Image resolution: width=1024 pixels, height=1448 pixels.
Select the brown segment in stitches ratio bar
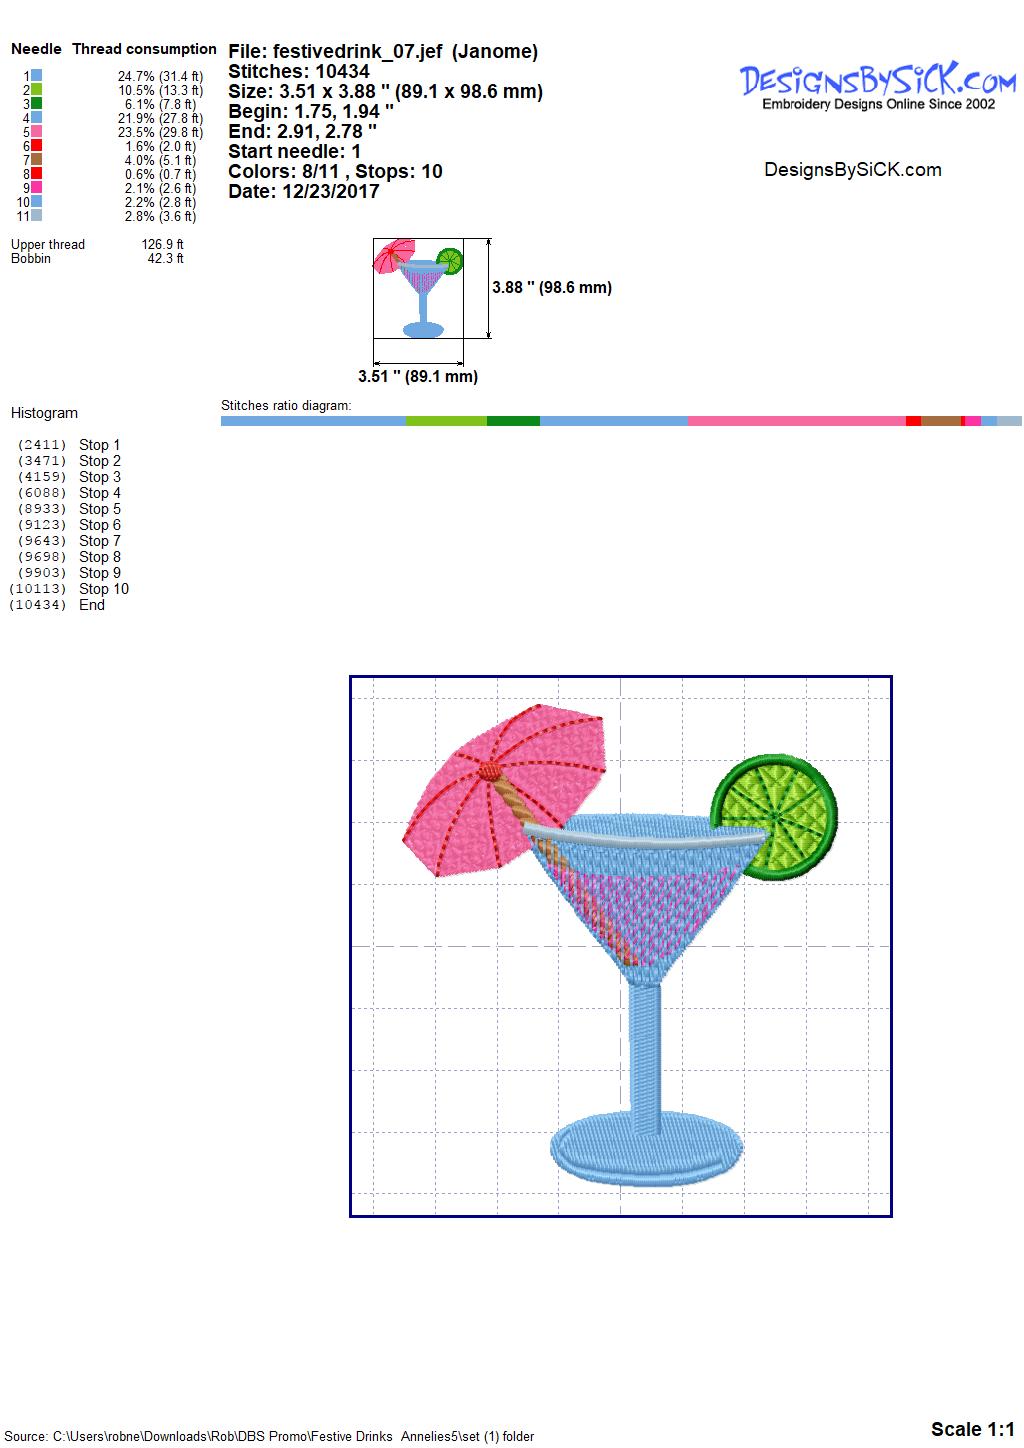coord(940,421)
